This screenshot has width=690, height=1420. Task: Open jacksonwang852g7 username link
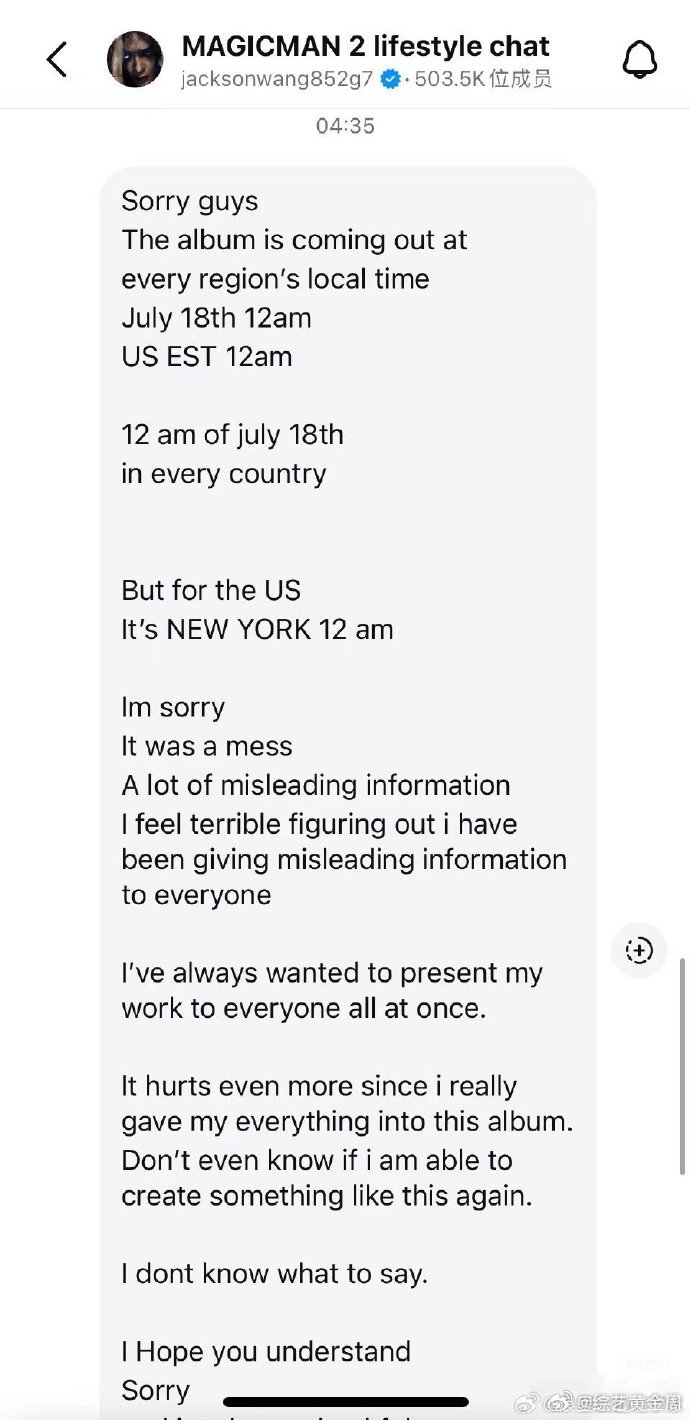click(x=277, y=79)
